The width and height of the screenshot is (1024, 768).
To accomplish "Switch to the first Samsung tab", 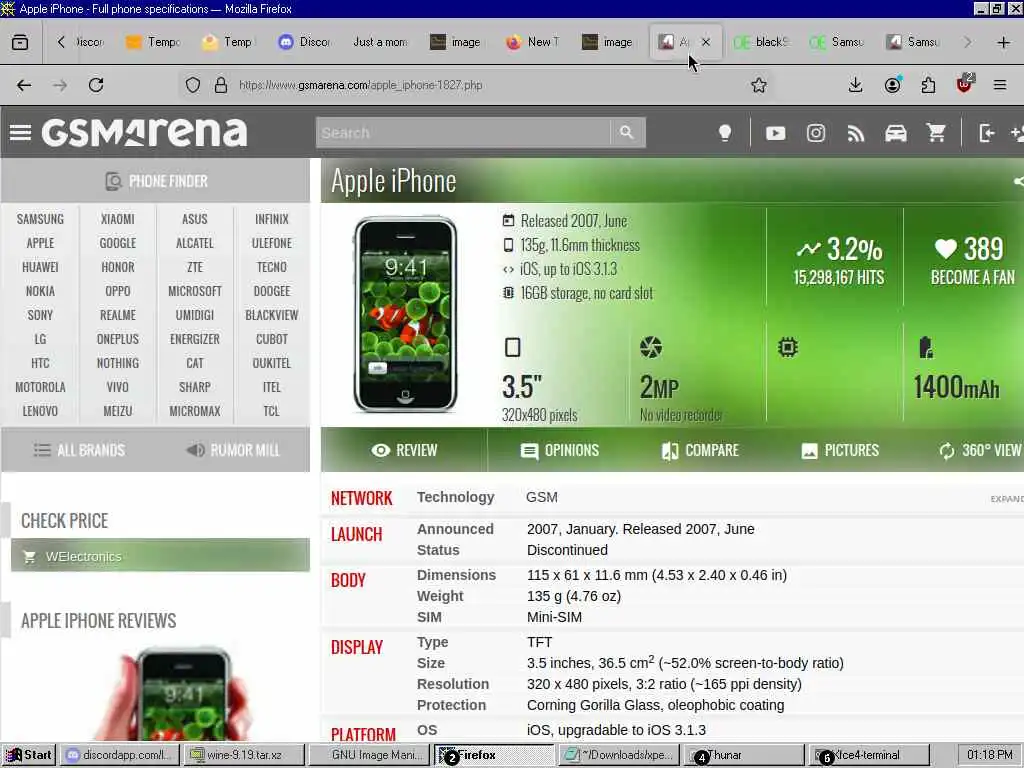I will point(837,42).
